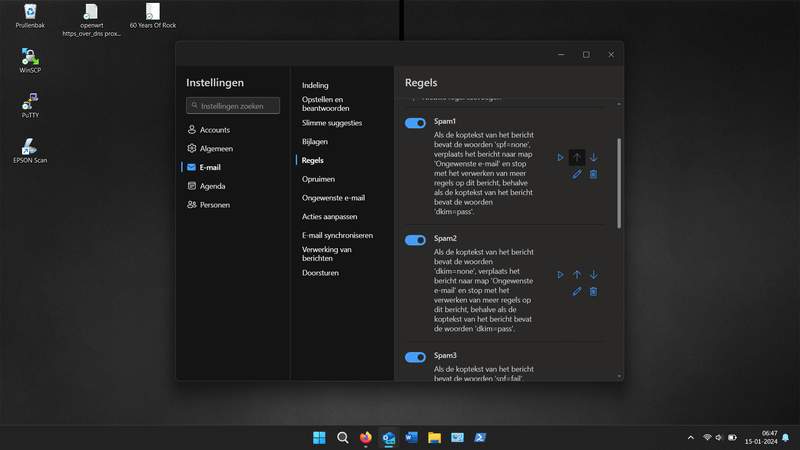Move the Spam2 rule up
The height and width of the screenshot is (450, 800).
pyautogui.click(x=577, y=274)
